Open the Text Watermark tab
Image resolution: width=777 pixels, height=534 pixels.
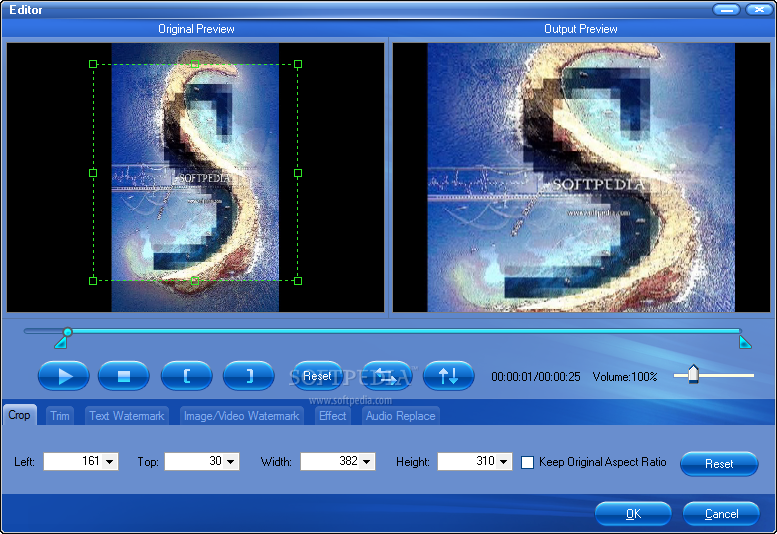(126, 416)
